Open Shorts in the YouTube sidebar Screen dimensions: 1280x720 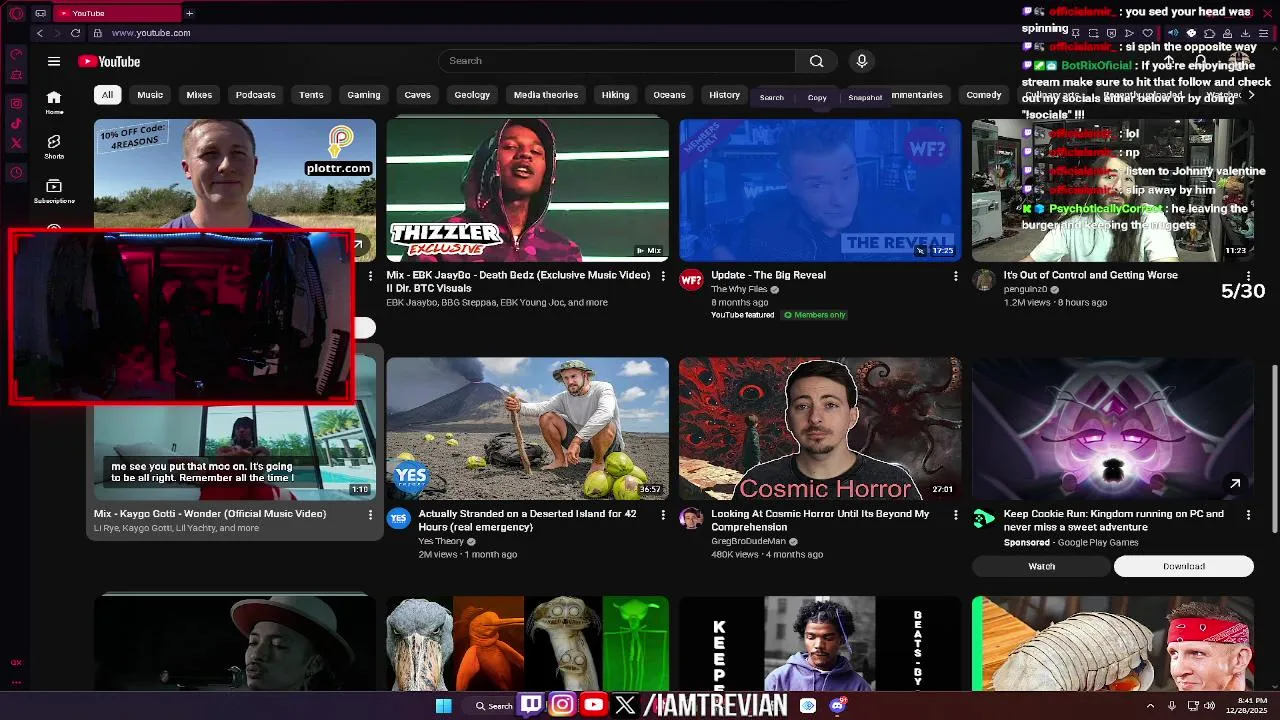[x=54, y=147]
